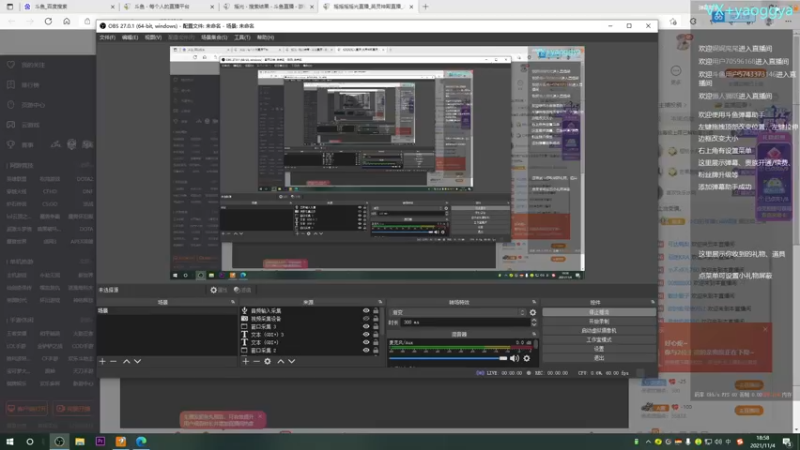
Task: Click the 开始录制 start recording button
Action: tap(599, 321)
